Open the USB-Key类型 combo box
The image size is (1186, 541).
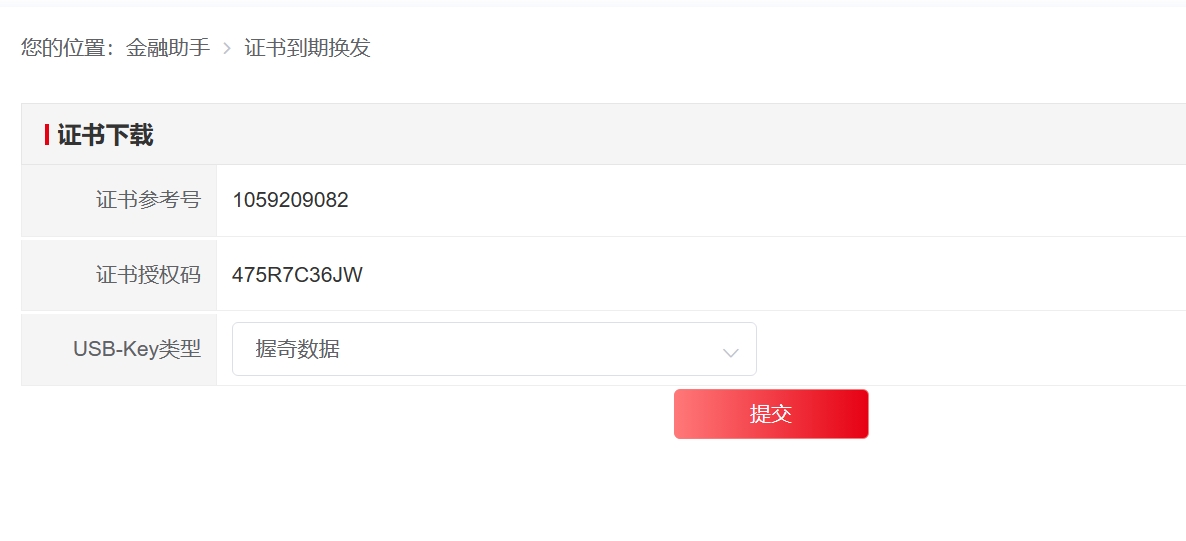tap(494, 349)
